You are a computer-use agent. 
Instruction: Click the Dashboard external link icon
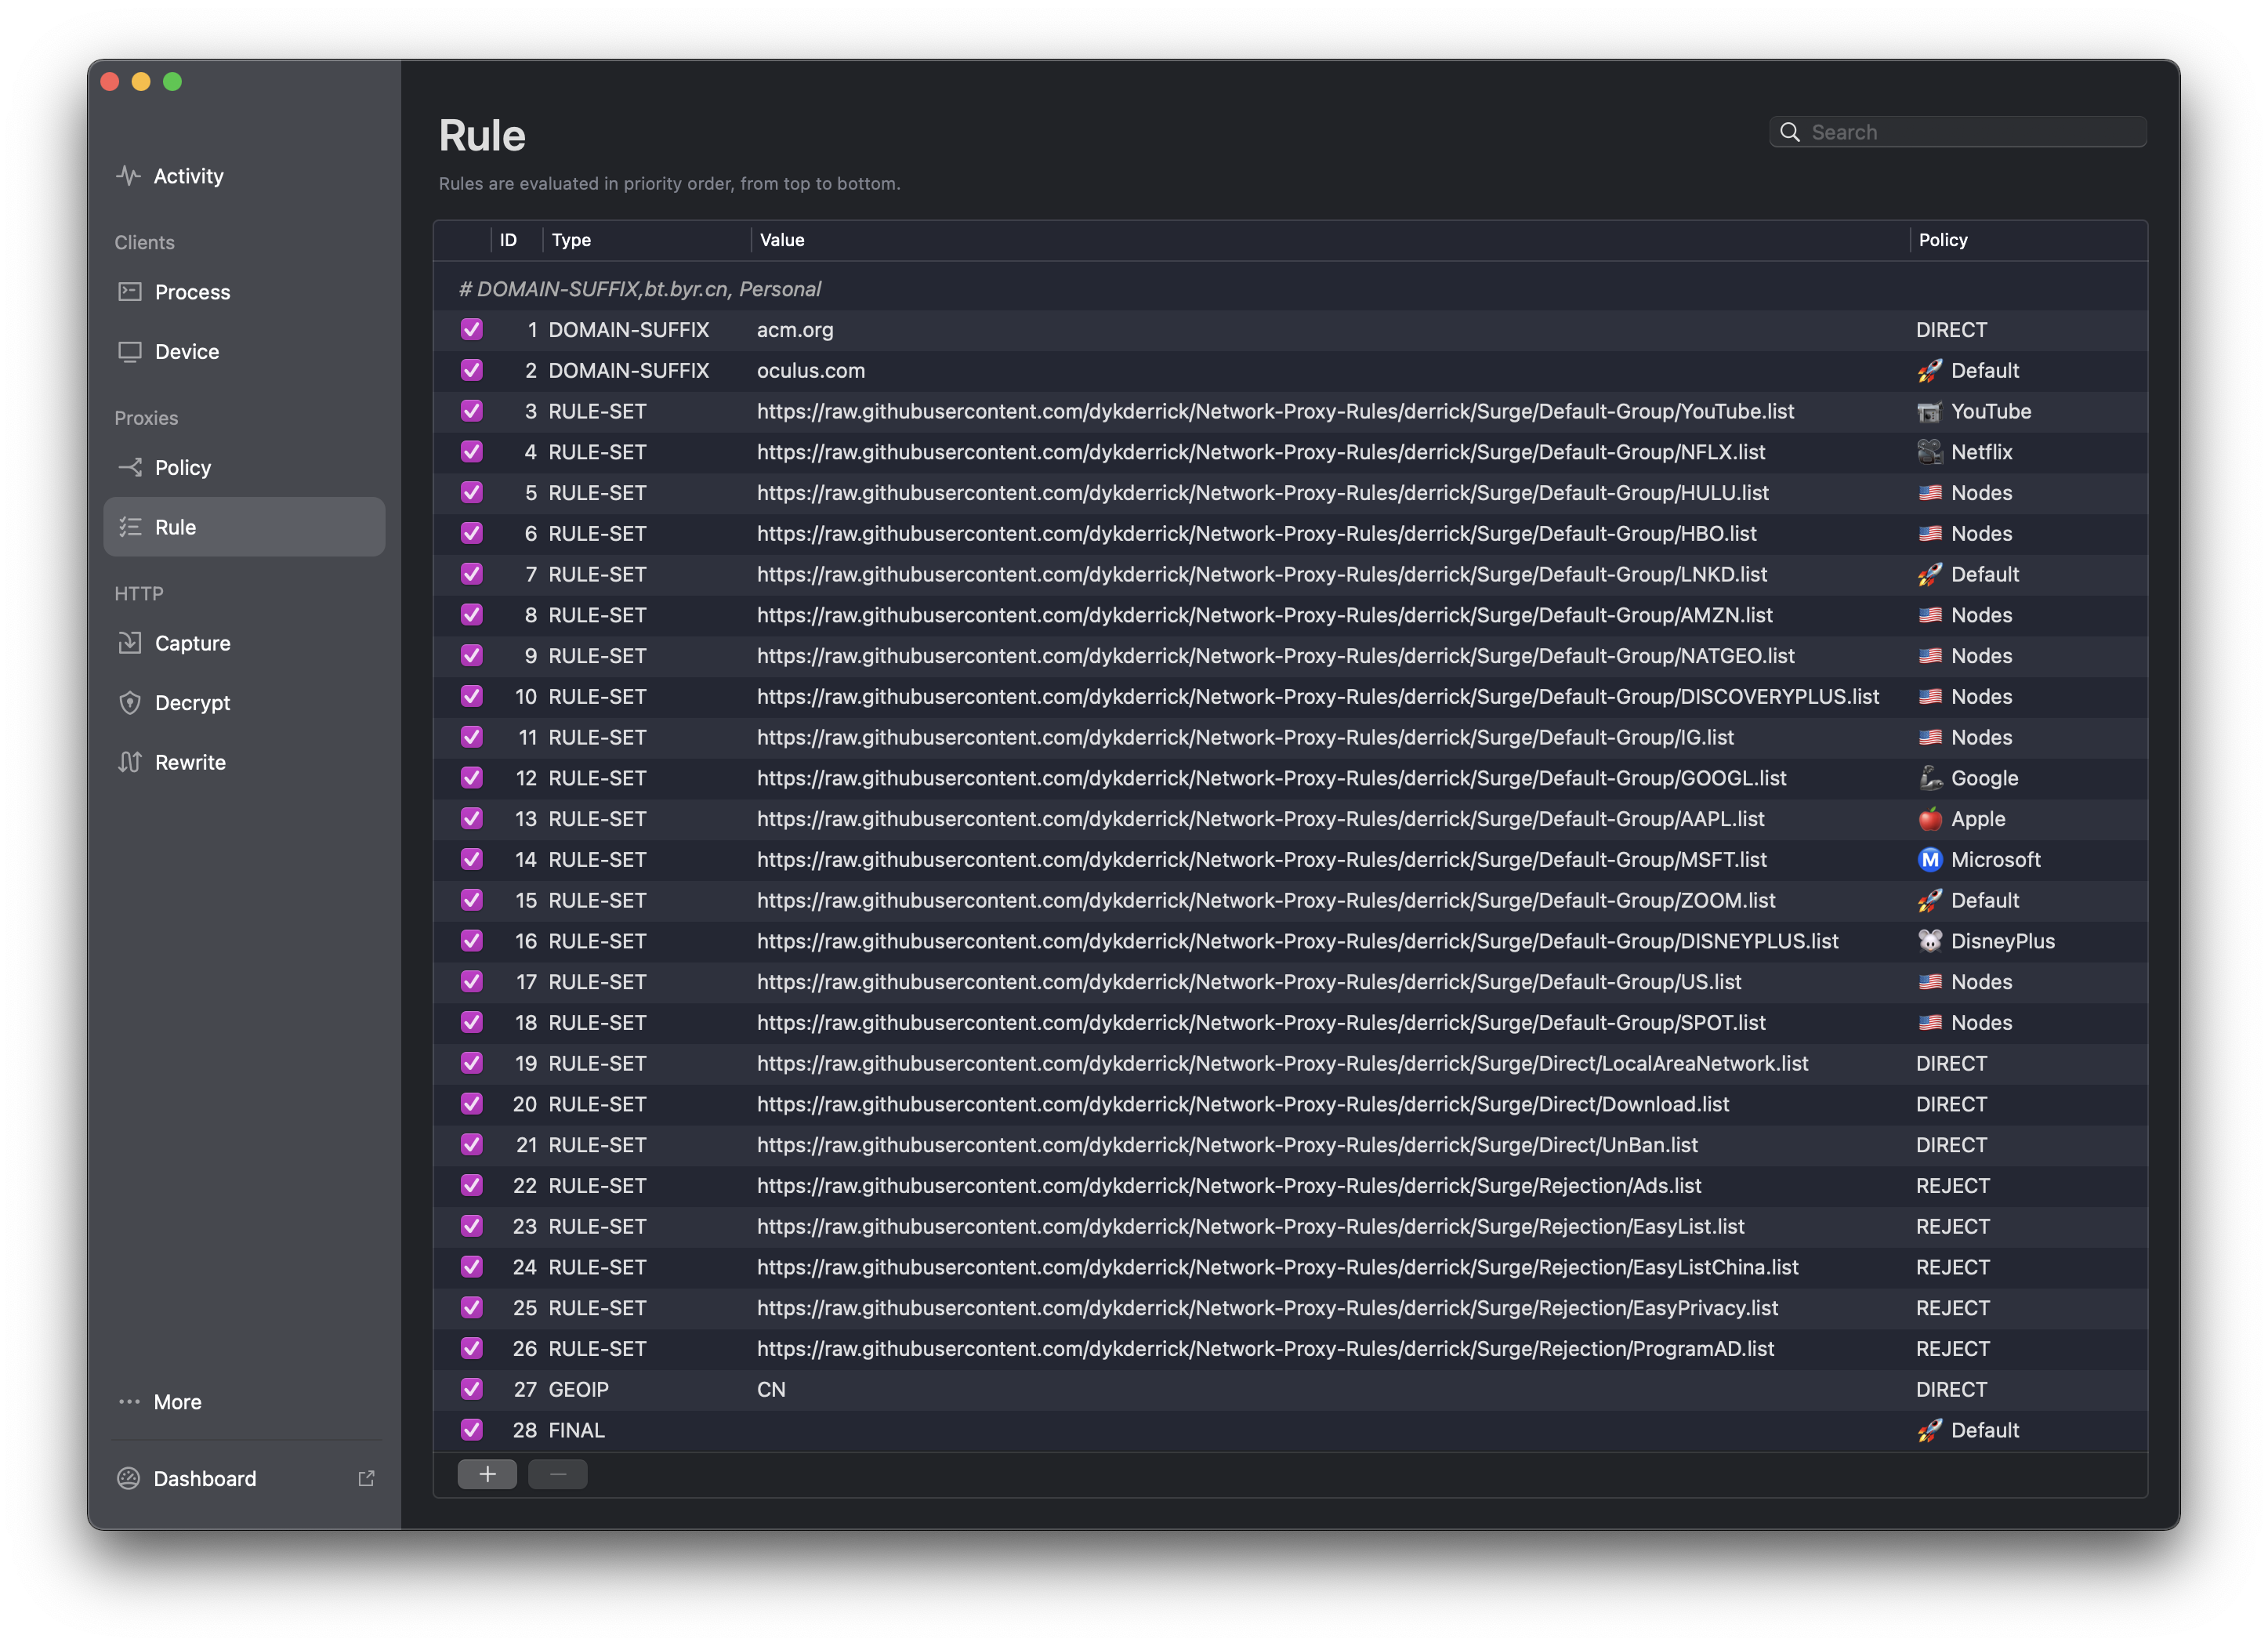[x=366, y=1478]
